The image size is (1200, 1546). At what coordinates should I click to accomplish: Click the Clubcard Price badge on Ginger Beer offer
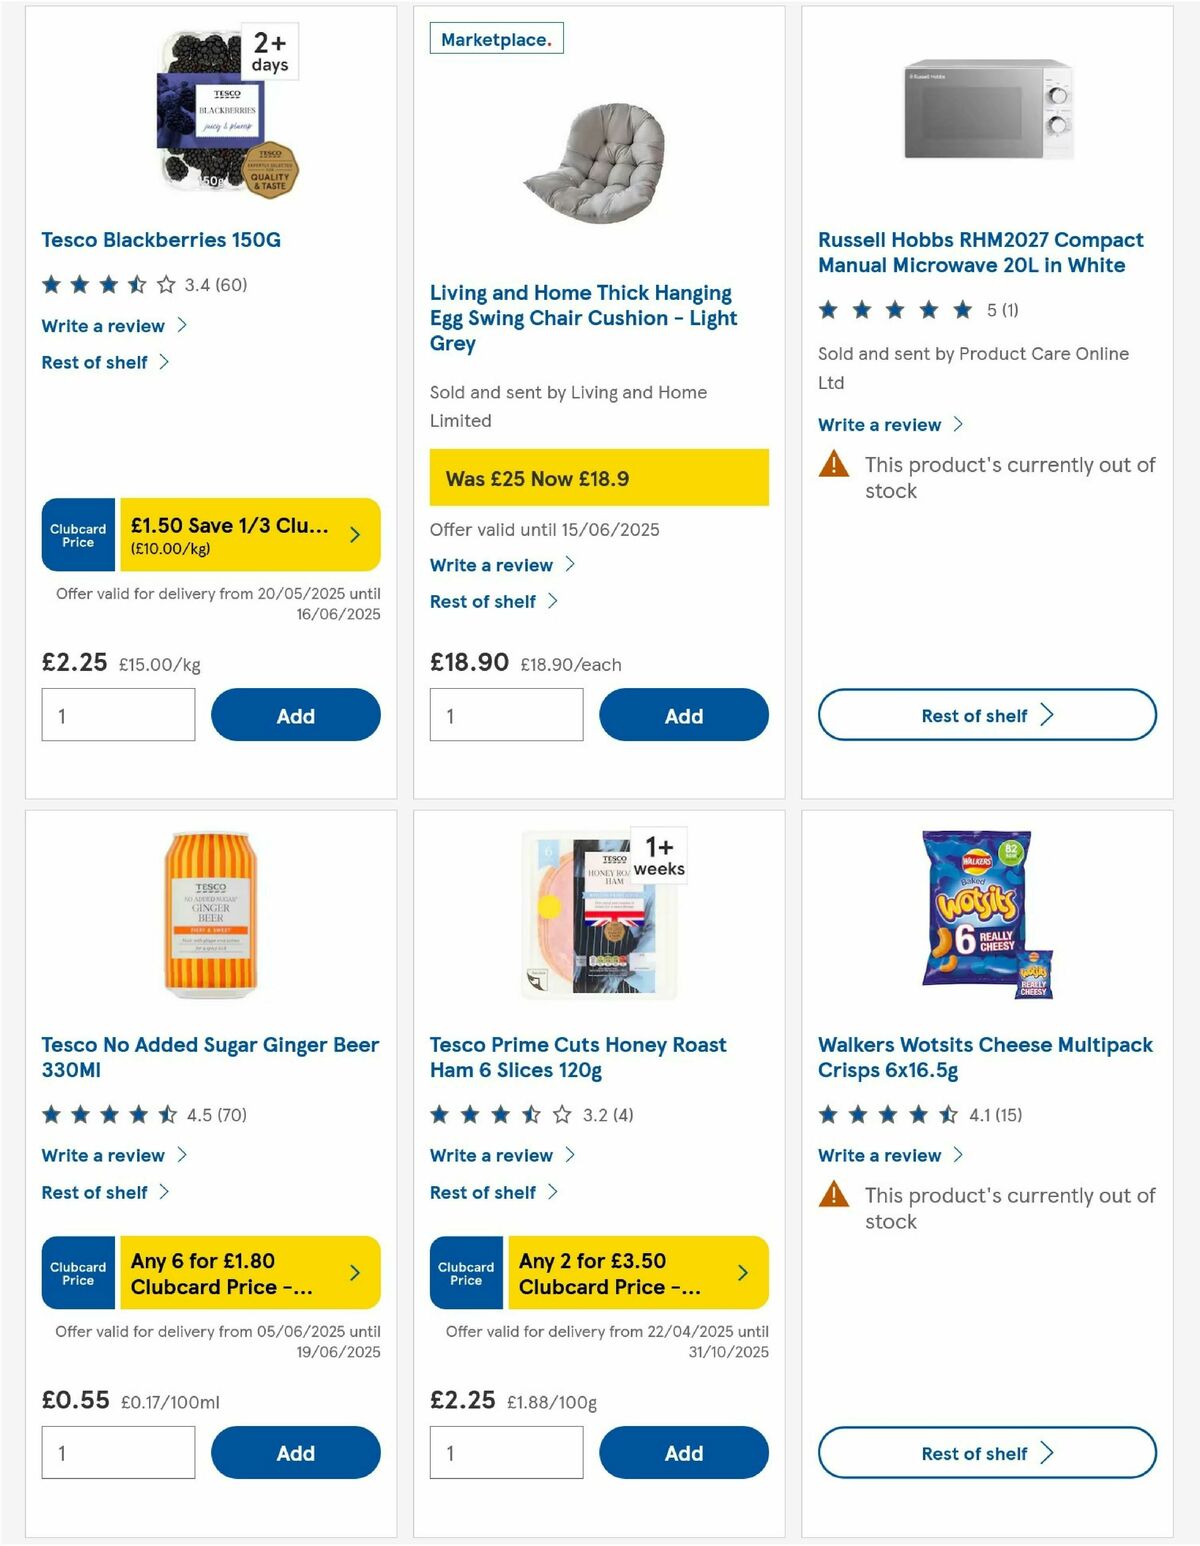coord(77,1272)
